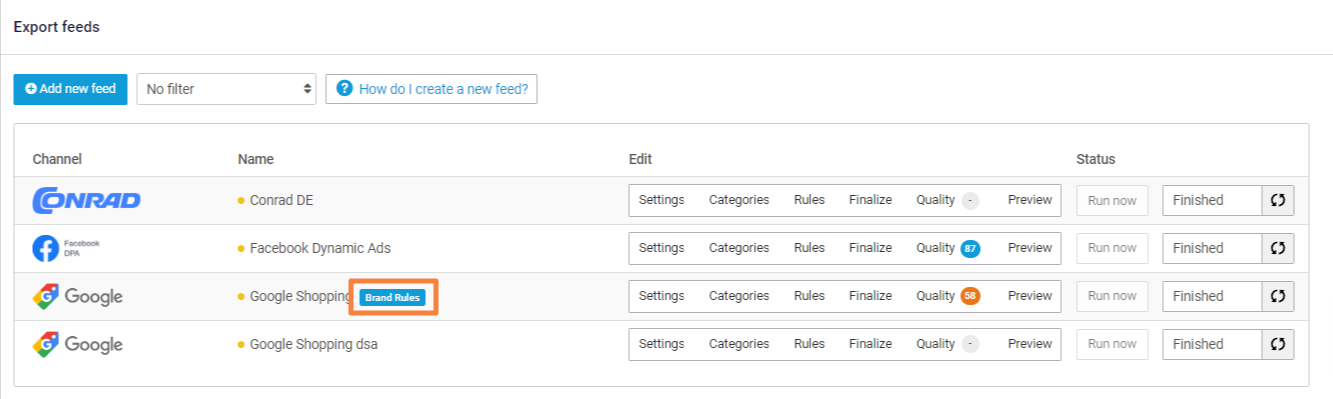Click Run now in Google Shopping Brand Rules row
Screen dimensions: 1333x399
pos(1112,296)
